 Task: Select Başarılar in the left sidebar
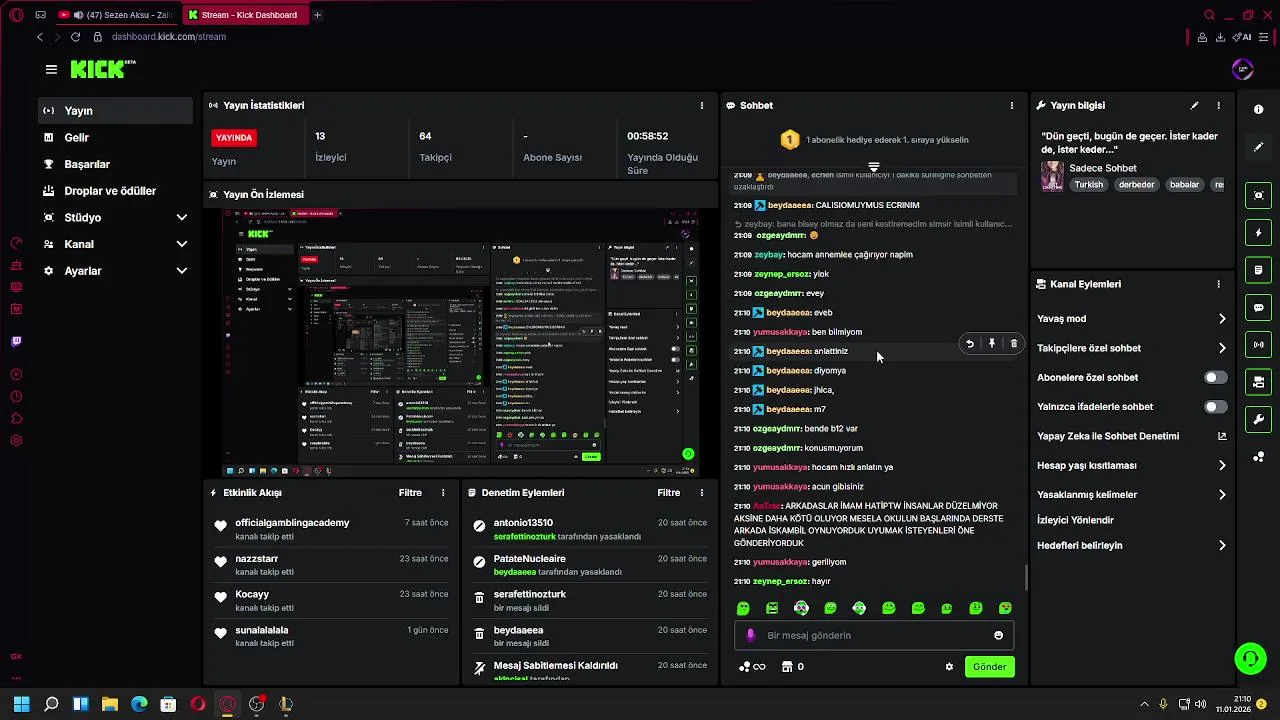point(116,164)
